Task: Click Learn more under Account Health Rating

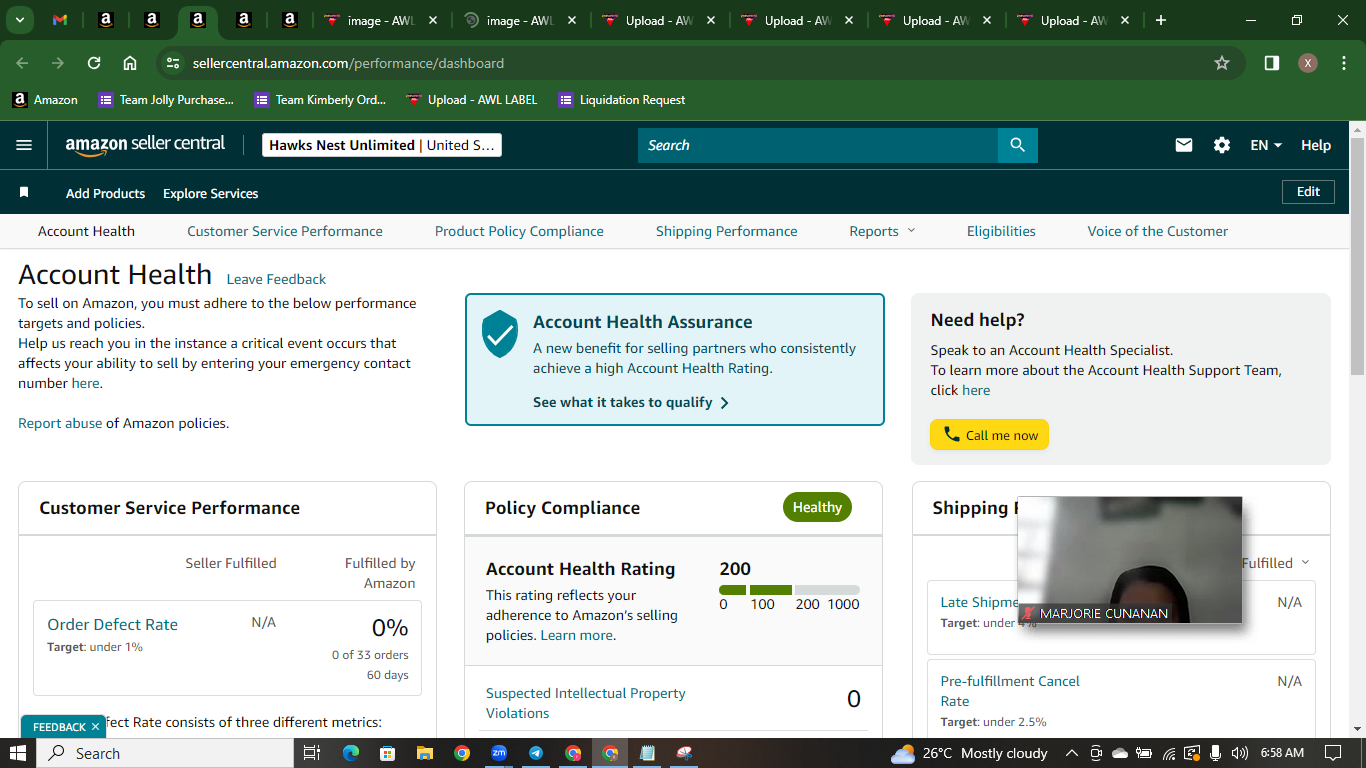Action: (x=577, y=635)
